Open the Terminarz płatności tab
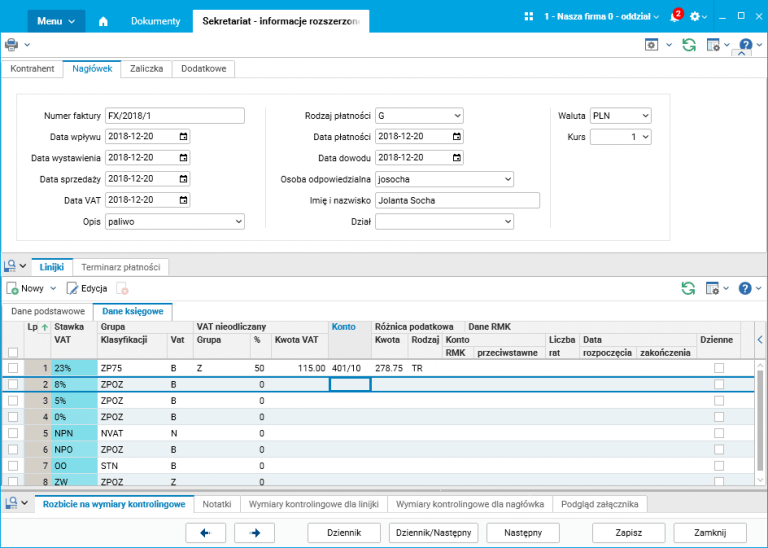768x548 pixels. click(x=121, y=267)
